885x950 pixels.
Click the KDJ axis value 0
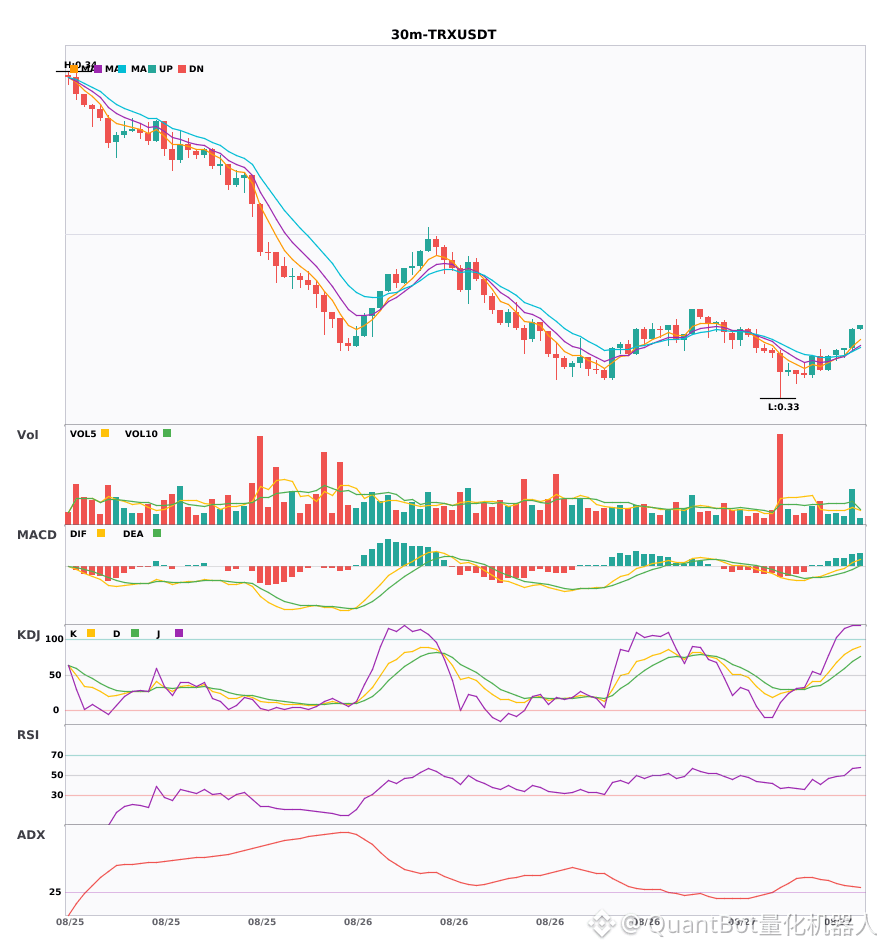pyautogui.click(x=56, y=710)
